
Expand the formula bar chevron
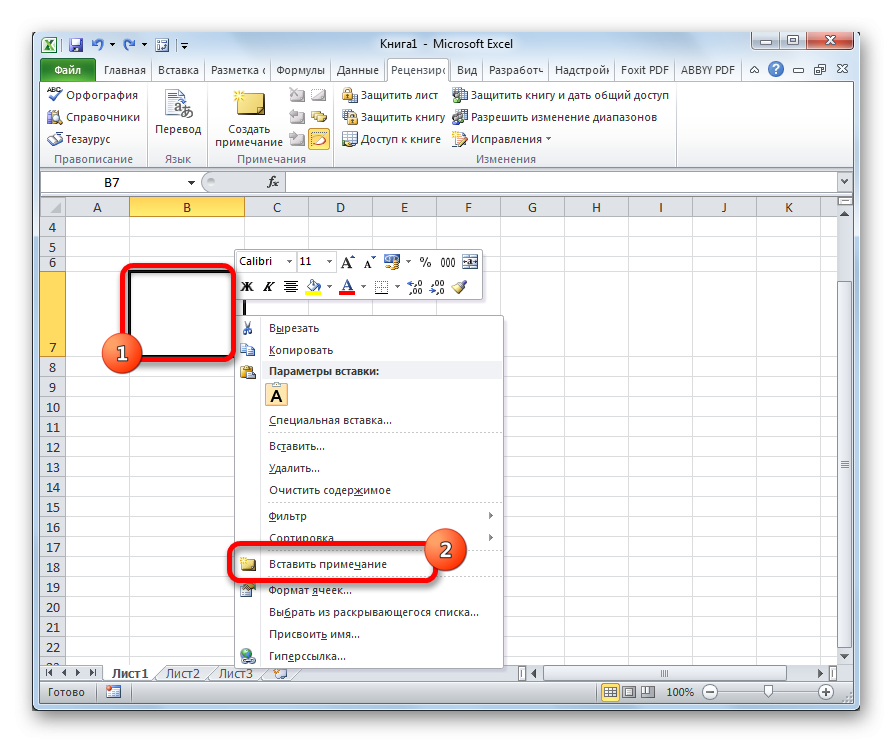(x=844, y=182)
